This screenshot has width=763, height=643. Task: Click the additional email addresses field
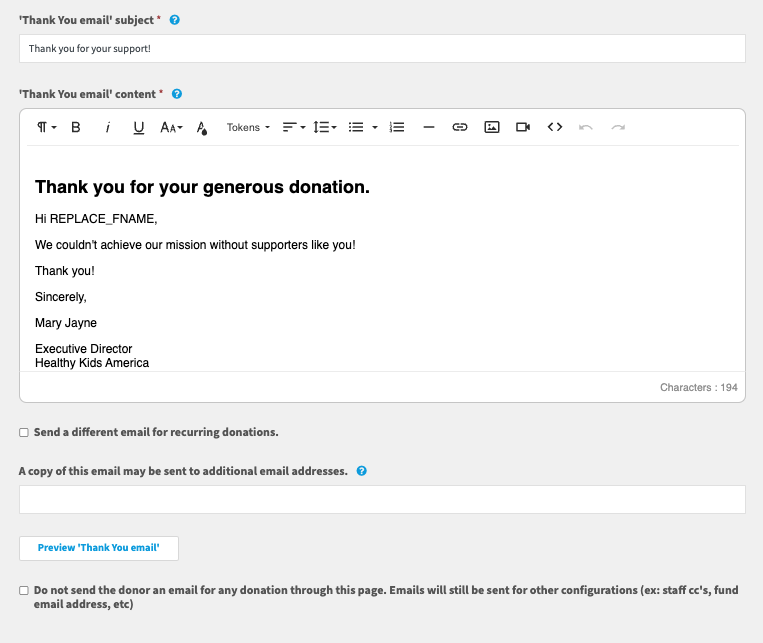pos(382,499)
